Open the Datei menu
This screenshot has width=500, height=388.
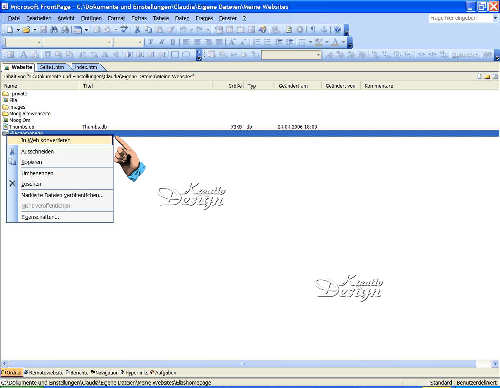click(14, 18)
